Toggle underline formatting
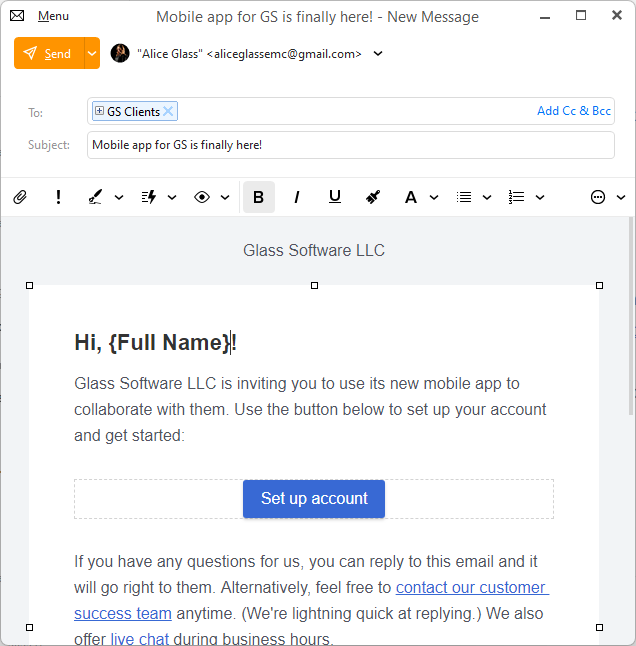This screenshot has width=636, height=646. (335, 197)
